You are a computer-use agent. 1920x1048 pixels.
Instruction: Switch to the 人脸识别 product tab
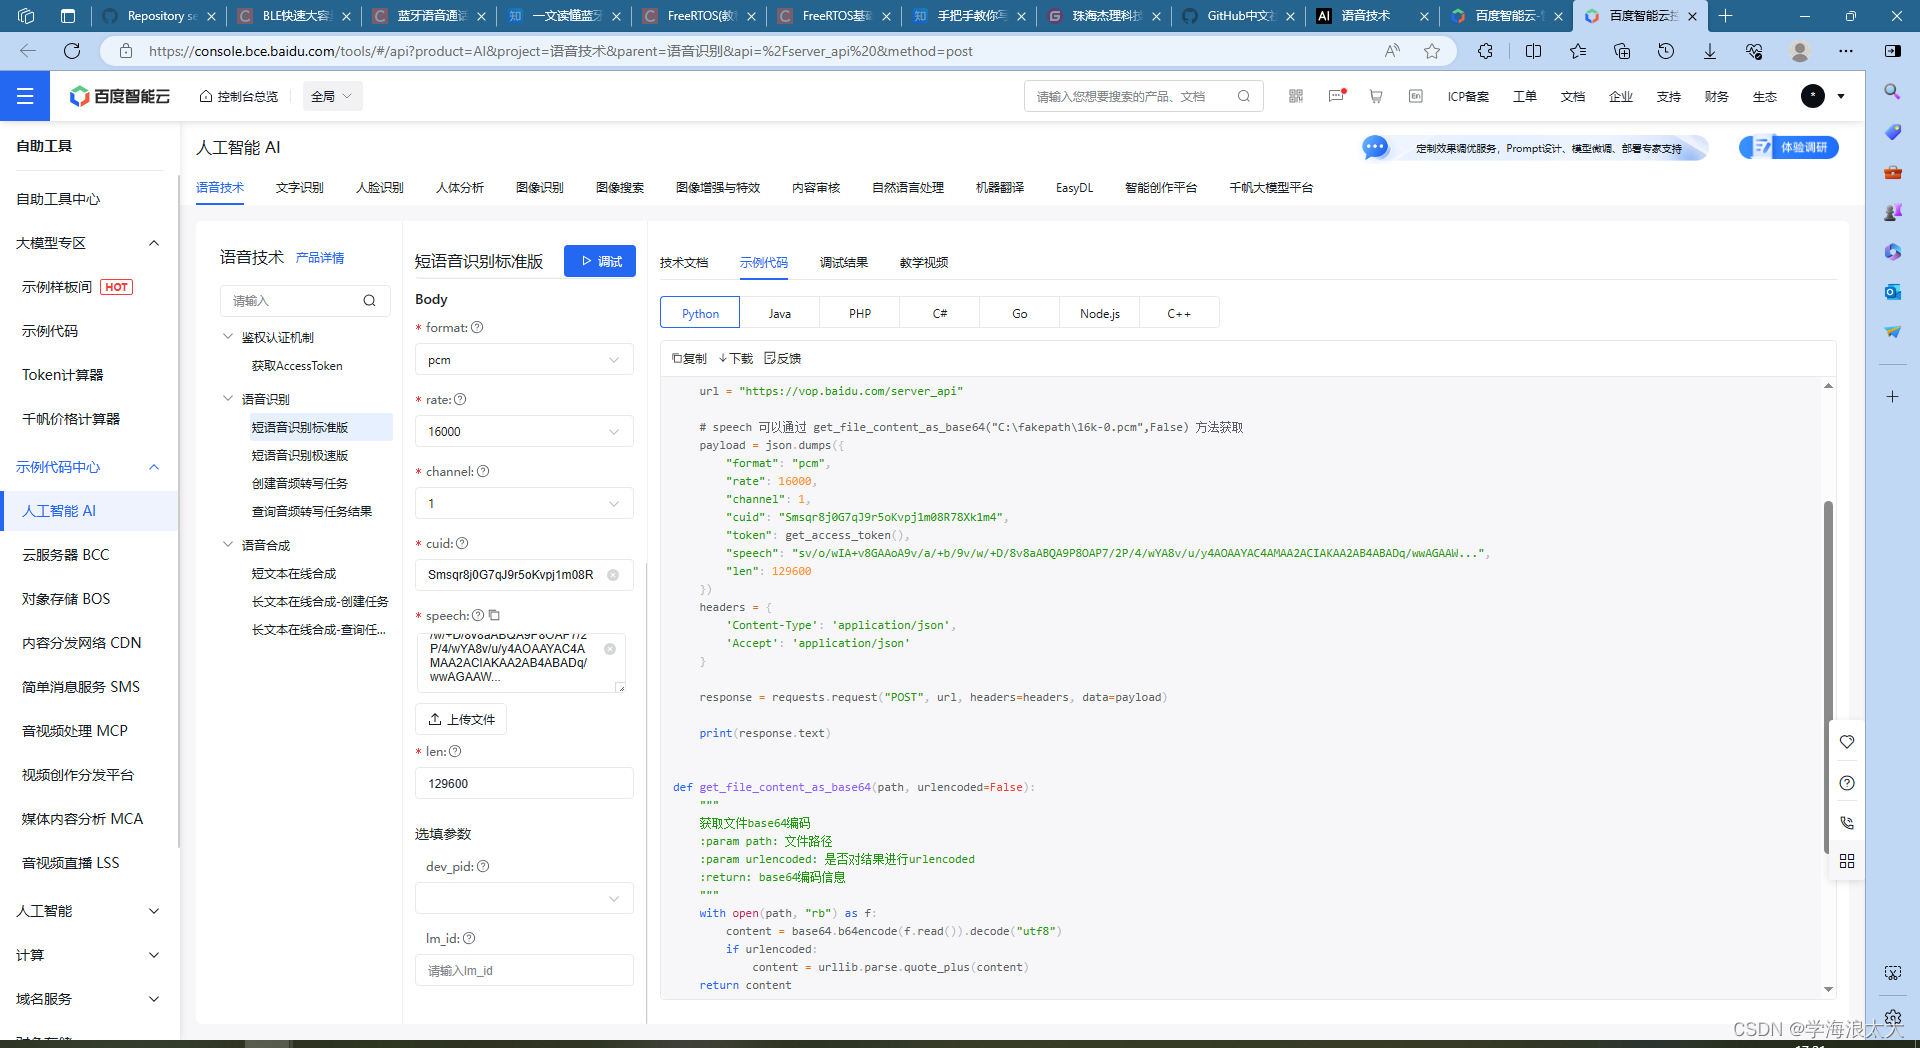click(x=380, y=187)
